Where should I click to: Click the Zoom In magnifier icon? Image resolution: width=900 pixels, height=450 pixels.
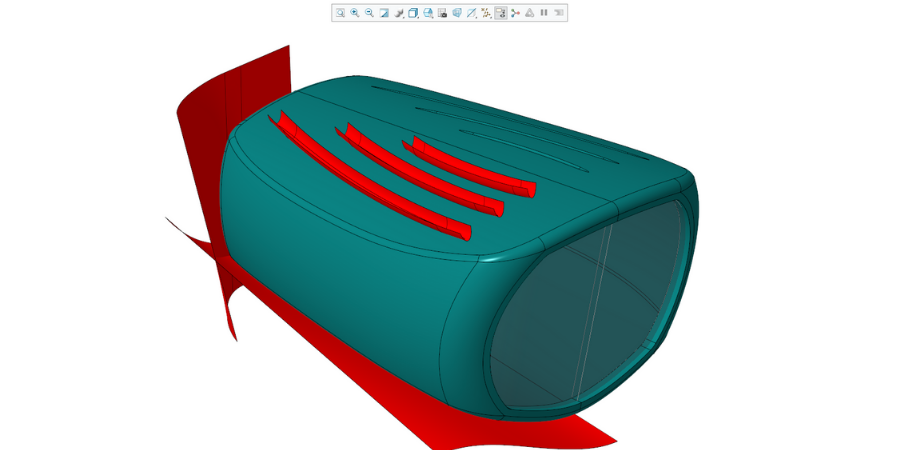[355, 13]
